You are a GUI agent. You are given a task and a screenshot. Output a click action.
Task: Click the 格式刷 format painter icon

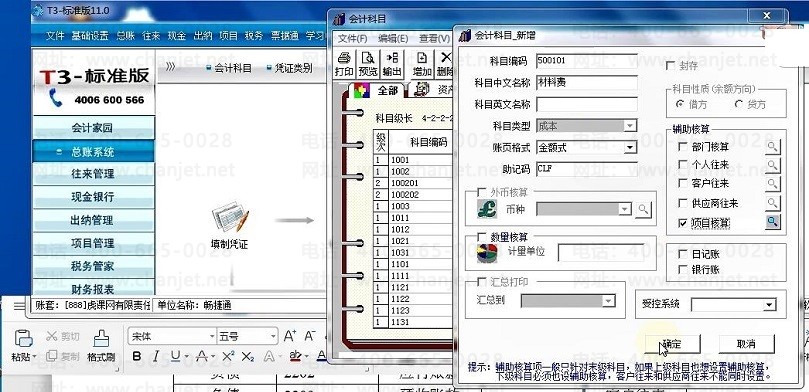(101, 346)
